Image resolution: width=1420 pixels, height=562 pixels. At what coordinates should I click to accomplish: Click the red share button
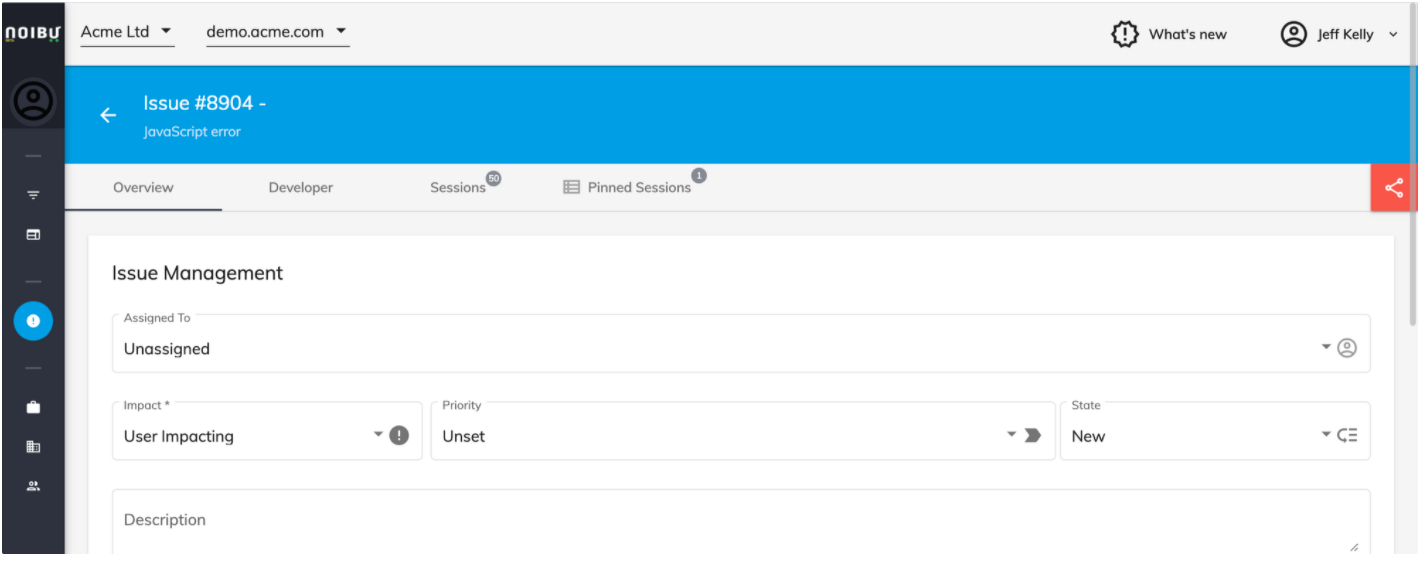point(1394,187)
